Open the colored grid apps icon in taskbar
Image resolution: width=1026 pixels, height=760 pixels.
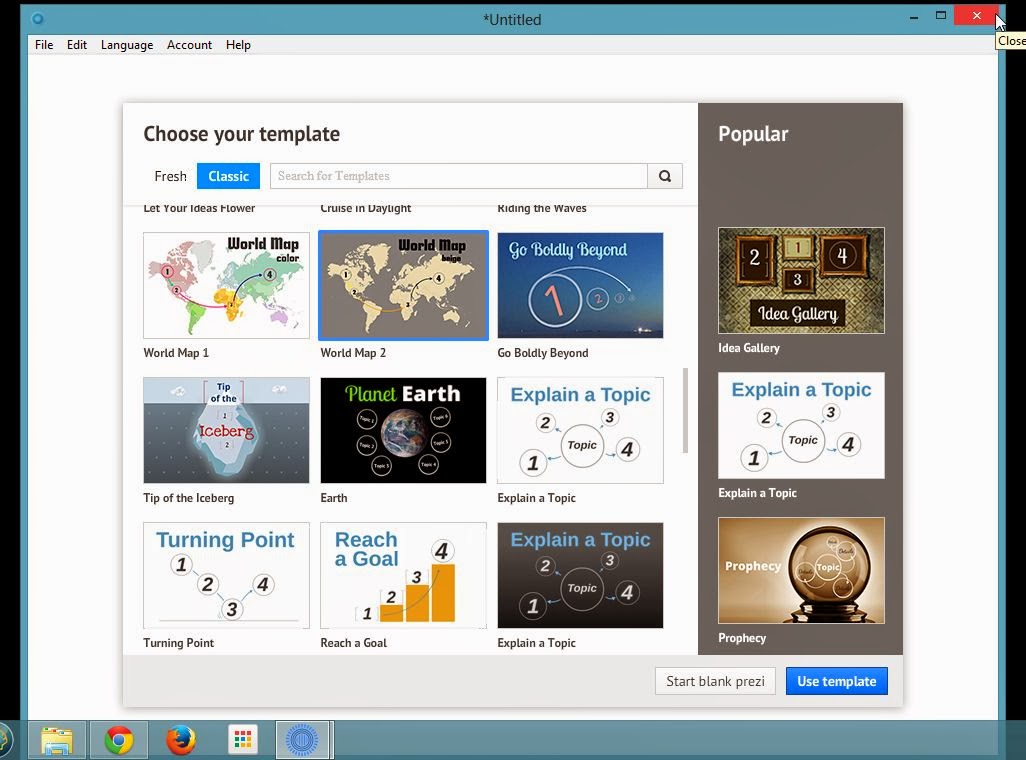pyautogui.click(x=243, y=740)
